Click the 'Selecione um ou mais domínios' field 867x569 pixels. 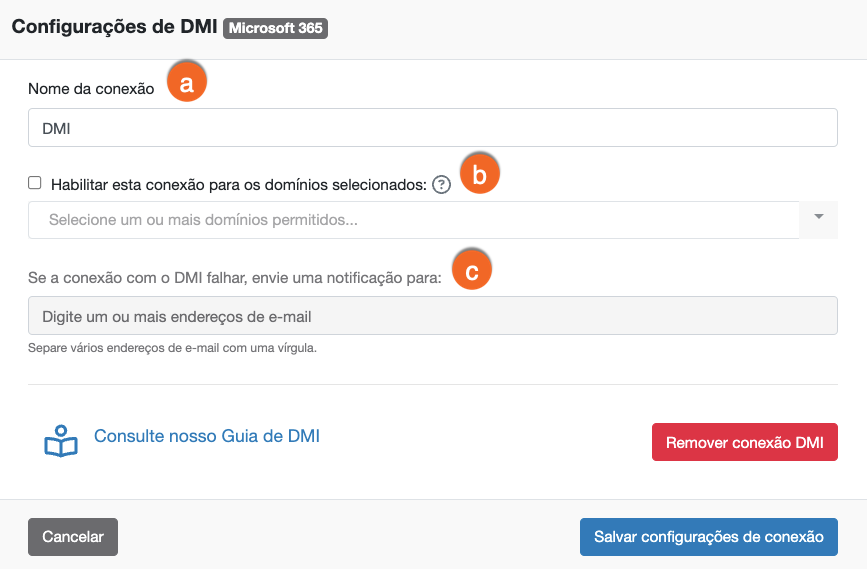(x=414, y=220)
